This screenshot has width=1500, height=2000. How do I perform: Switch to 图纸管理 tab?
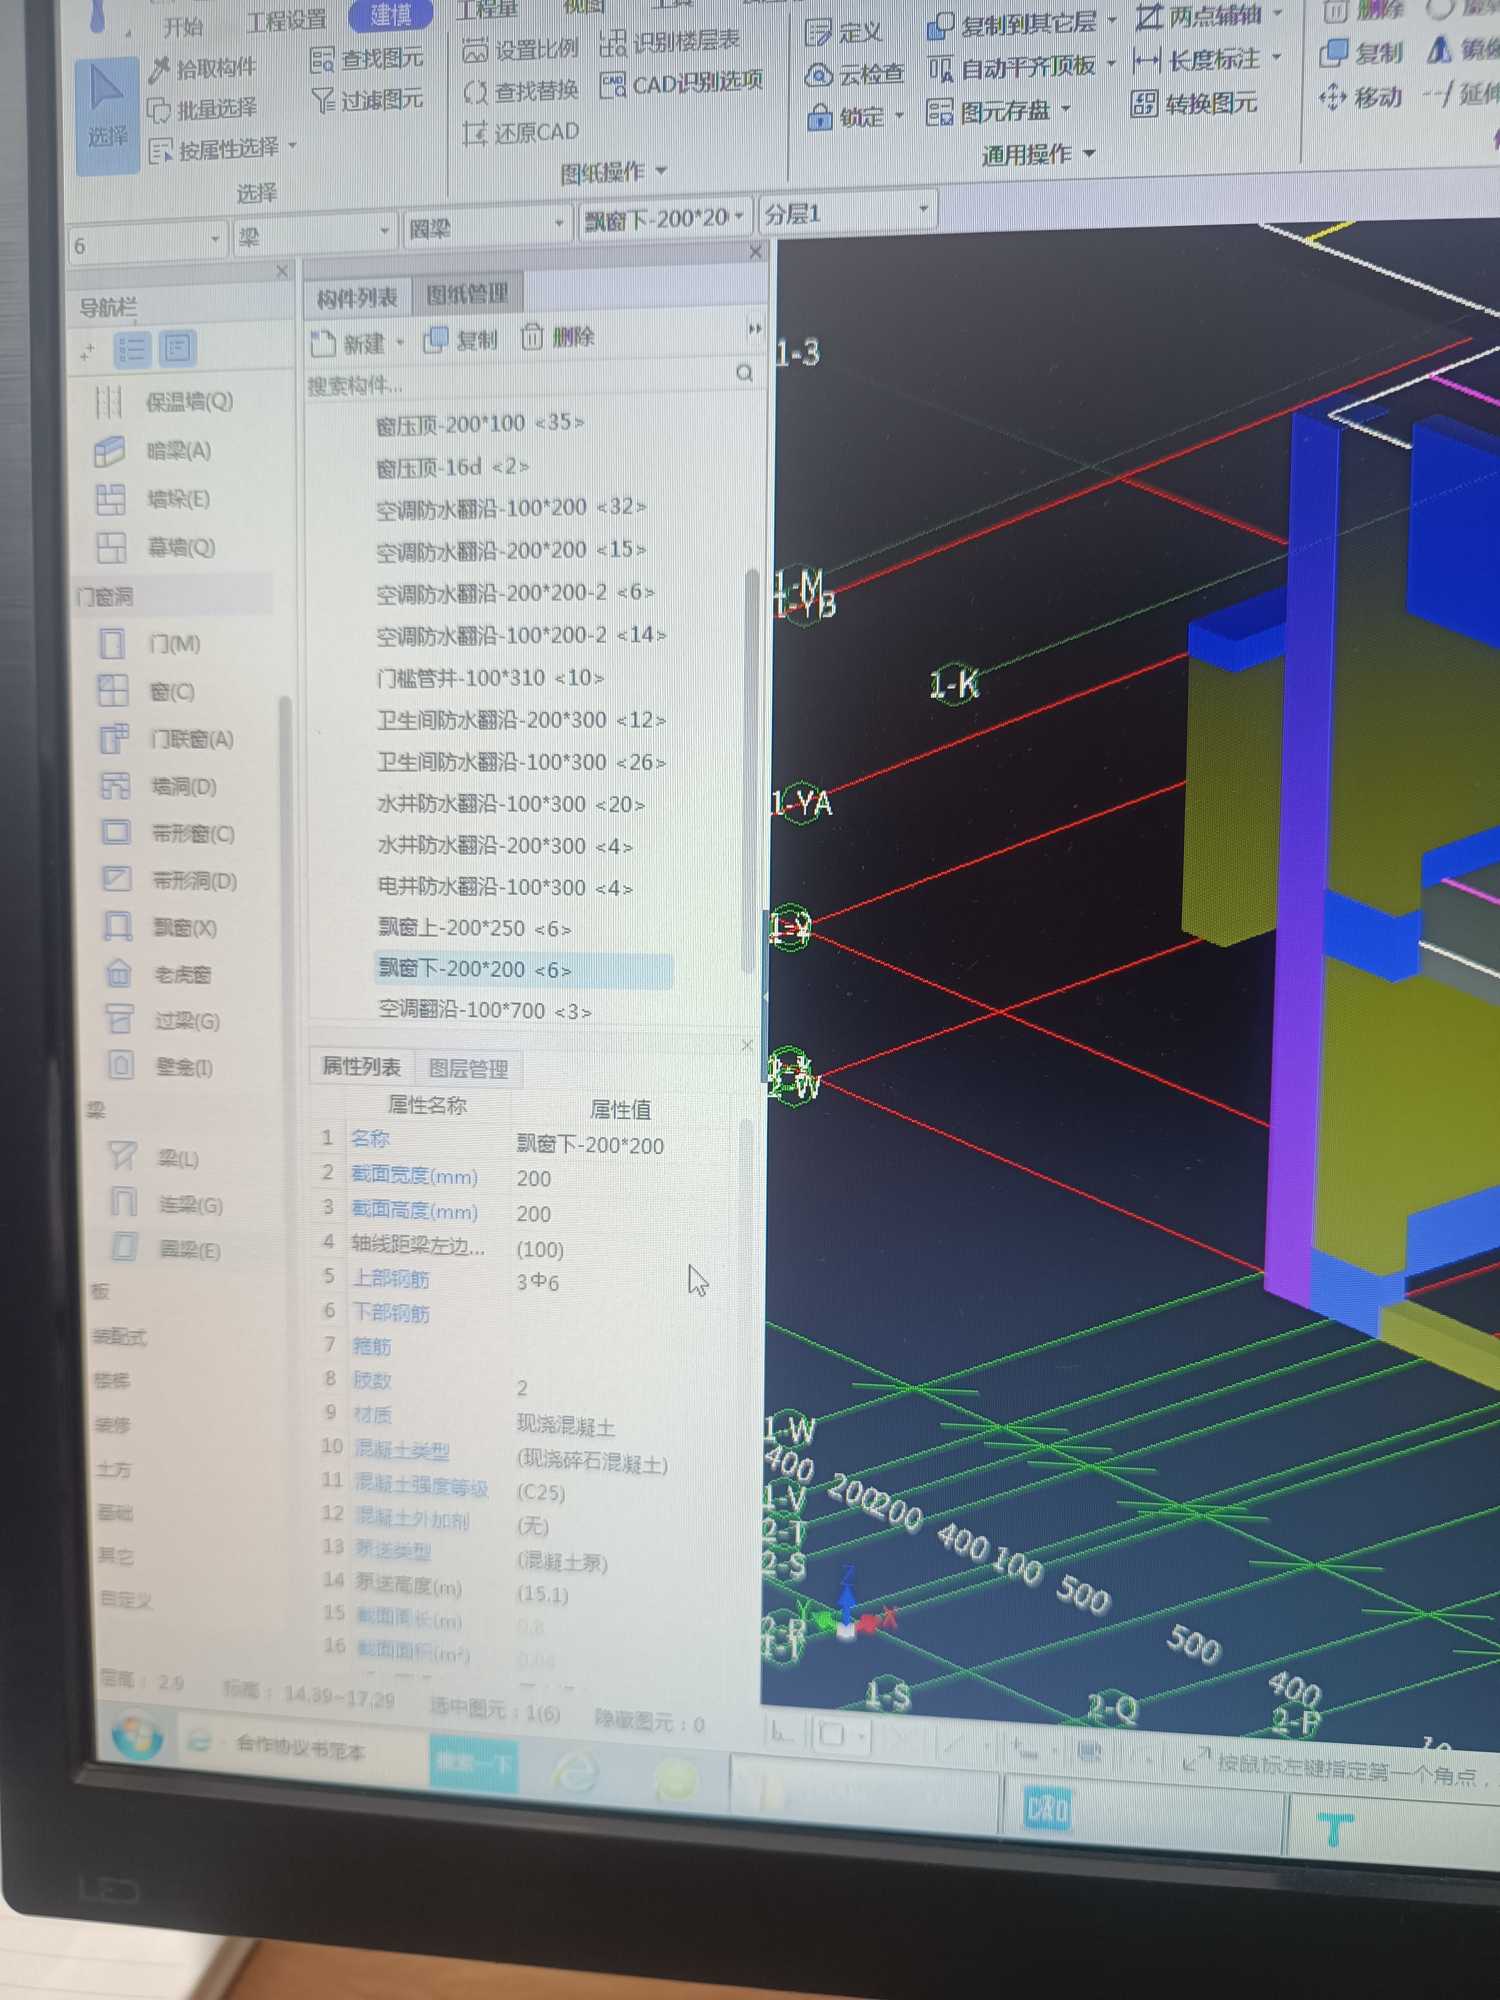[x=467, y=294]
